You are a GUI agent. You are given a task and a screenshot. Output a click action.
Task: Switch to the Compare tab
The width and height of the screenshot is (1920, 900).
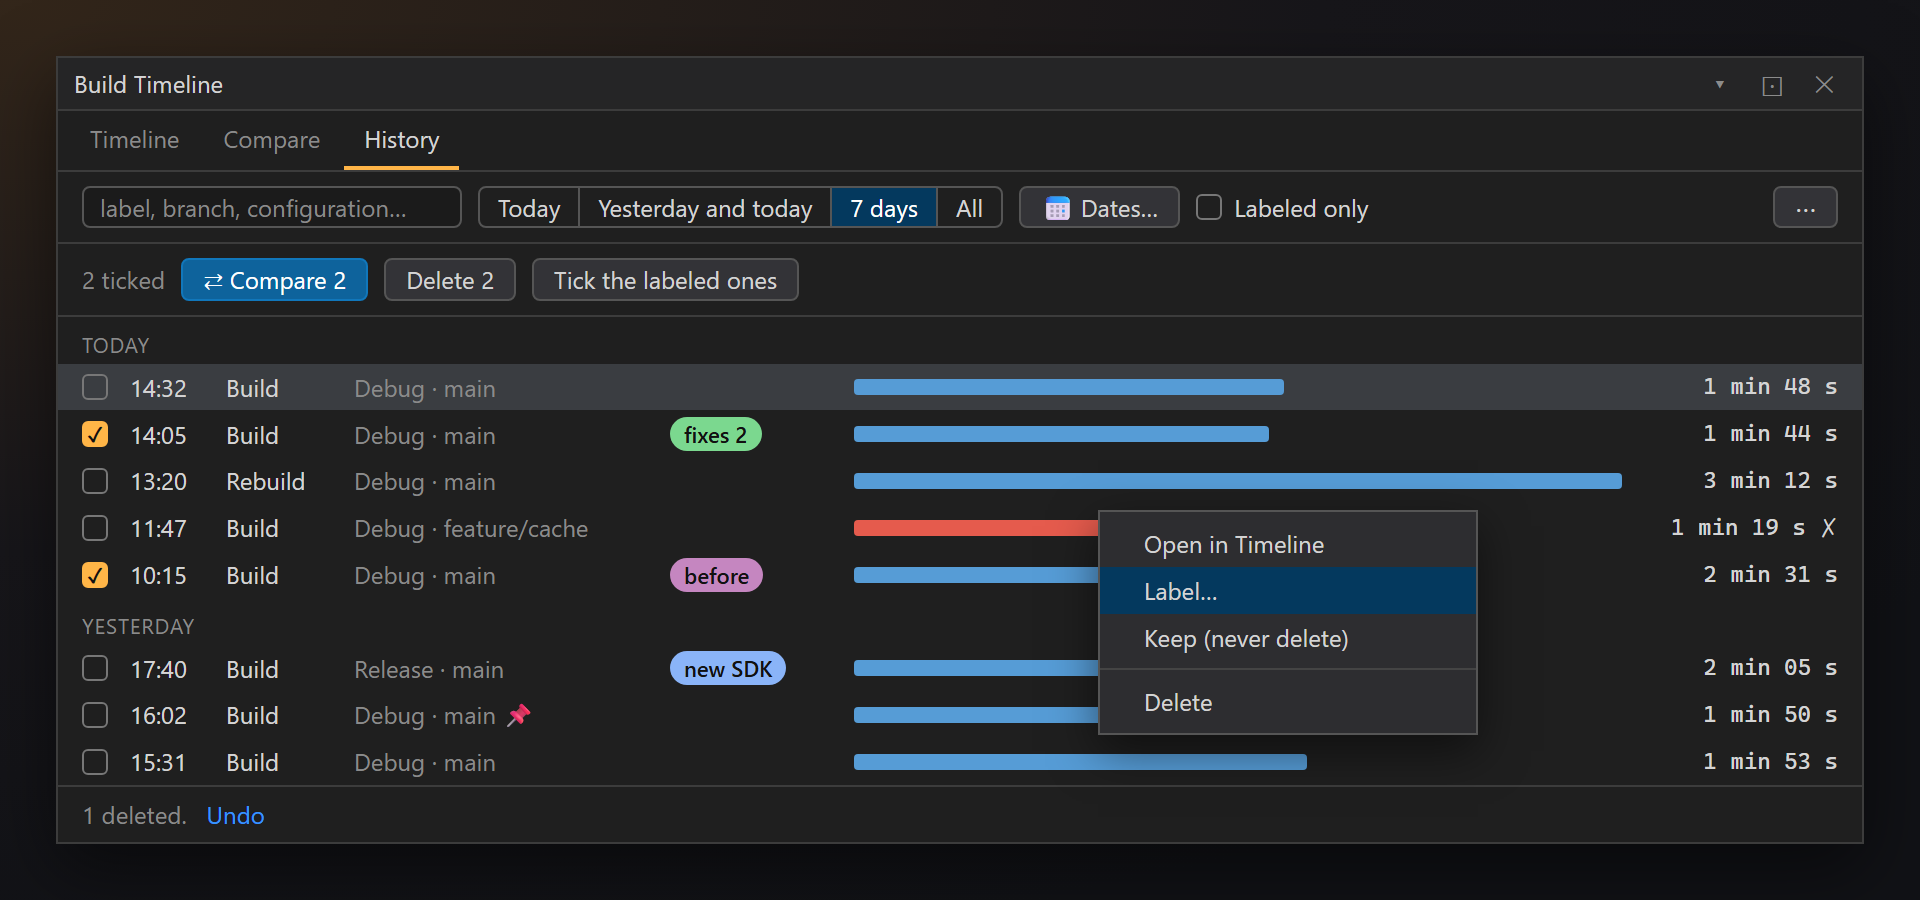pyautogui.click(x=272, y=140)
